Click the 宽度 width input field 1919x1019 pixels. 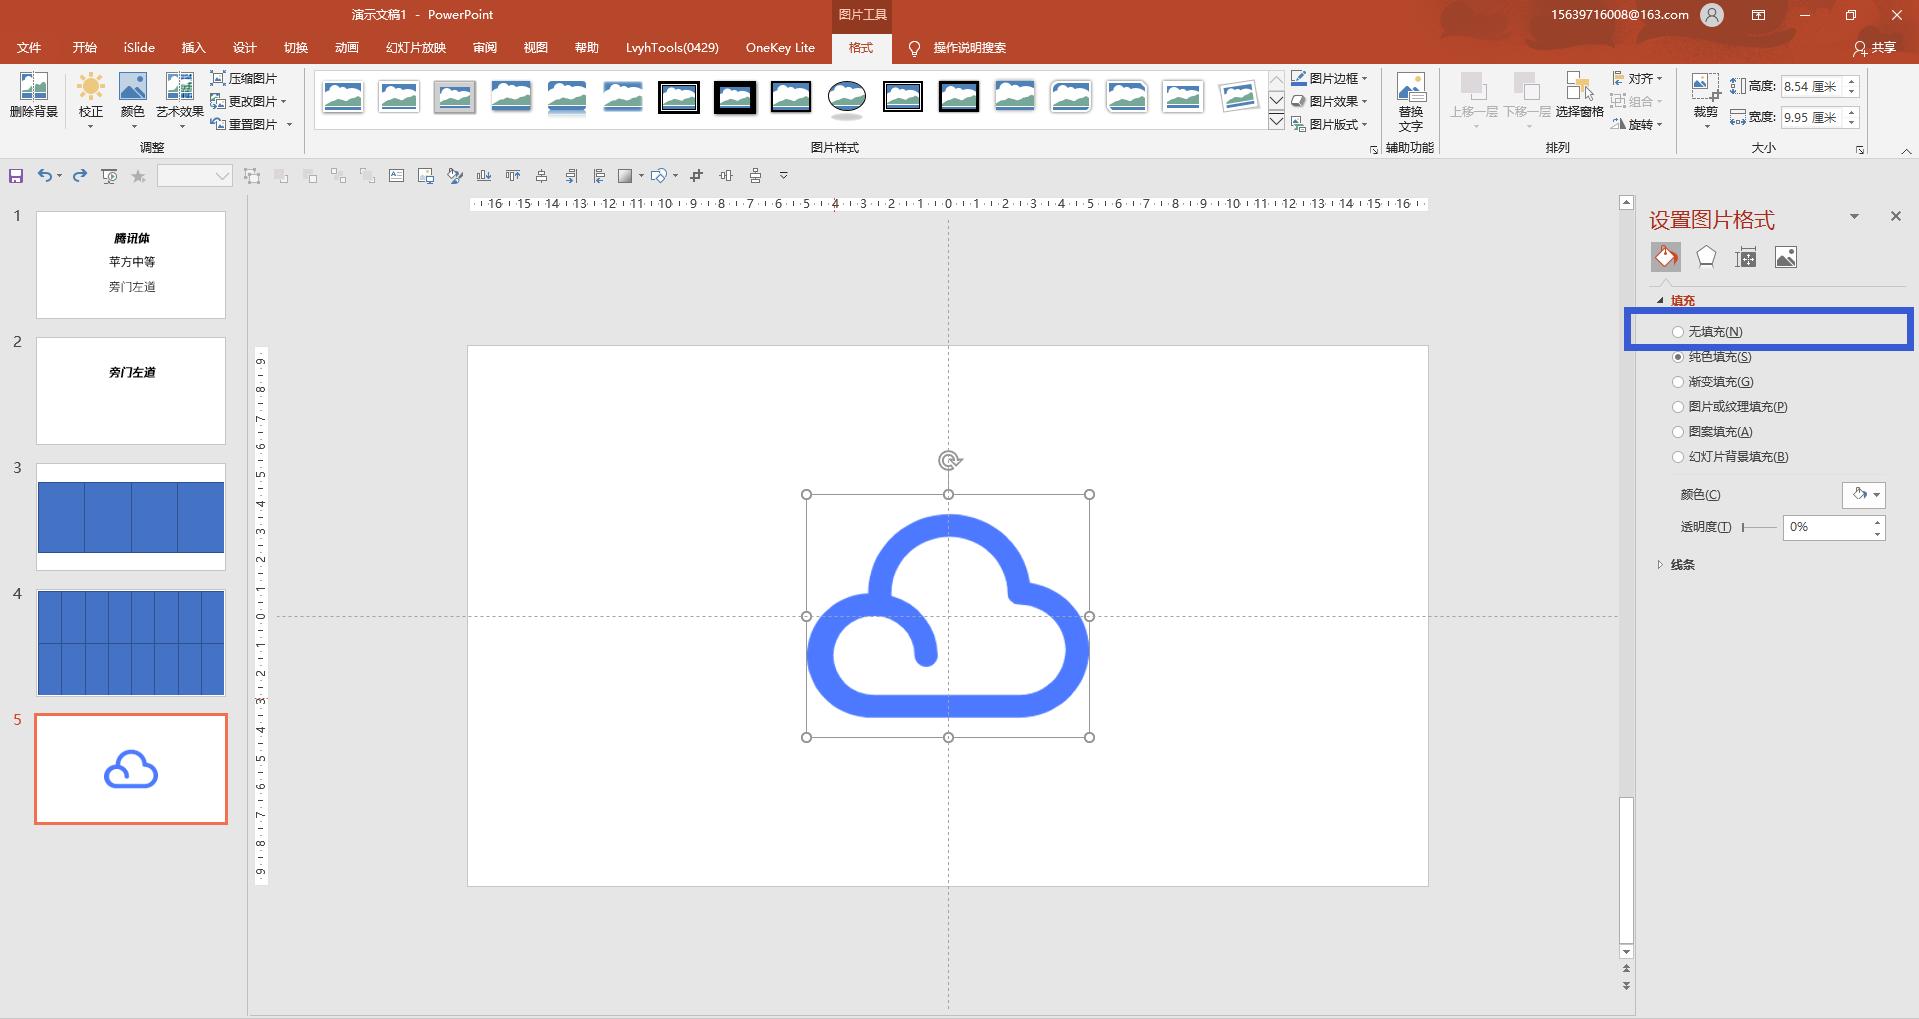pyautogui.click(x=1812, y=117)
